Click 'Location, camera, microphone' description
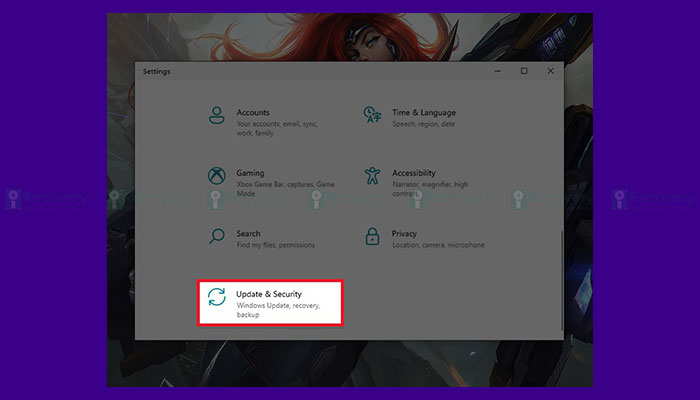Image resolution: width=700 pixels, height=400 pixels. coord(438,245)
